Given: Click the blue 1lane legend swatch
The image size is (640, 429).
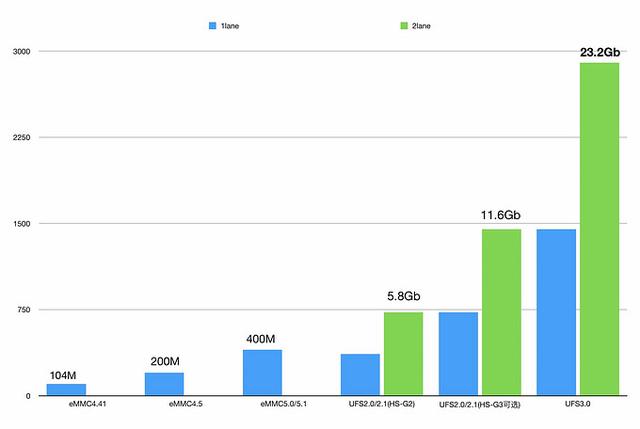Looking at the screenshot, I should pos(212,26).
